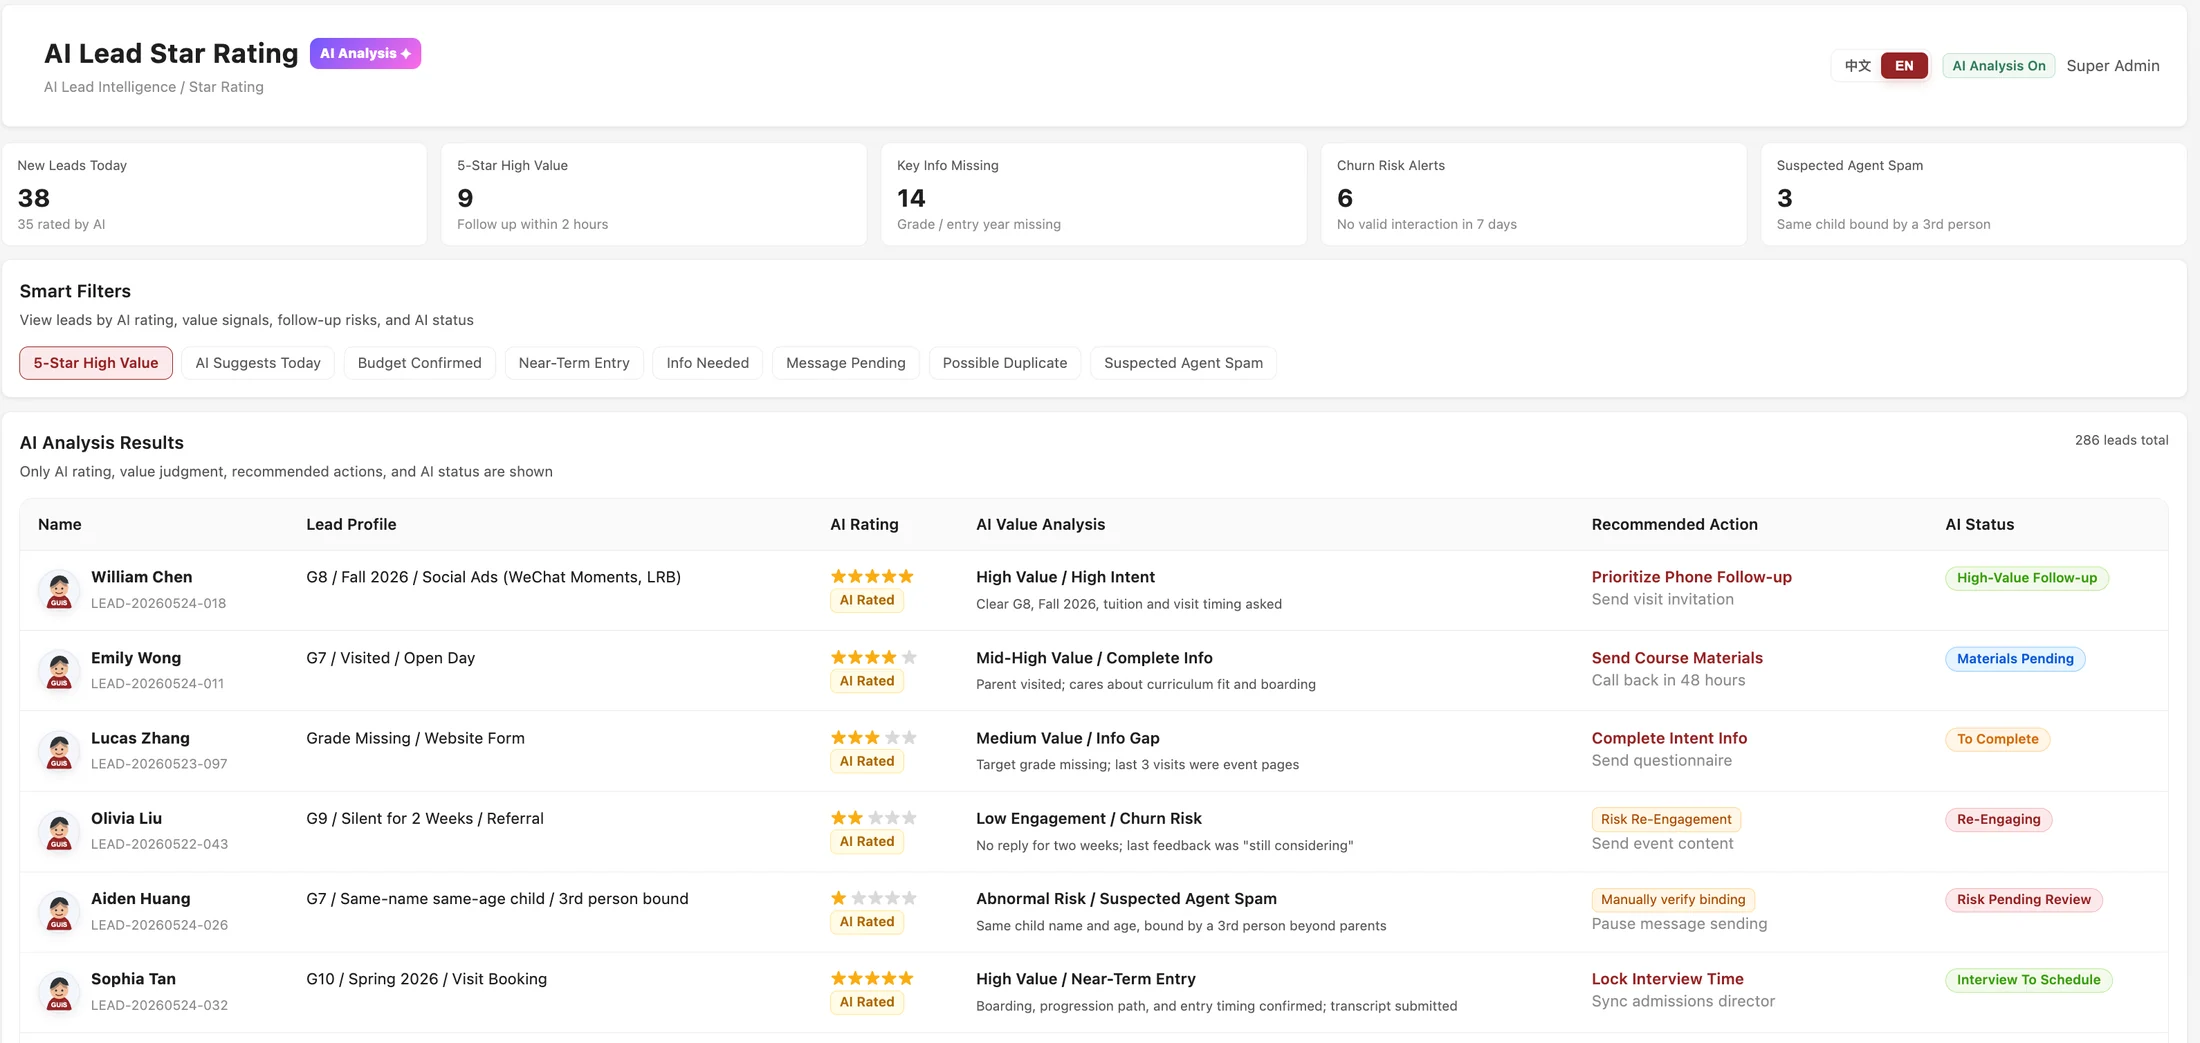This screenshot has height=1043, width=2200.
Task: Click Aiden Huang's avatar icon
Action: 59,912
